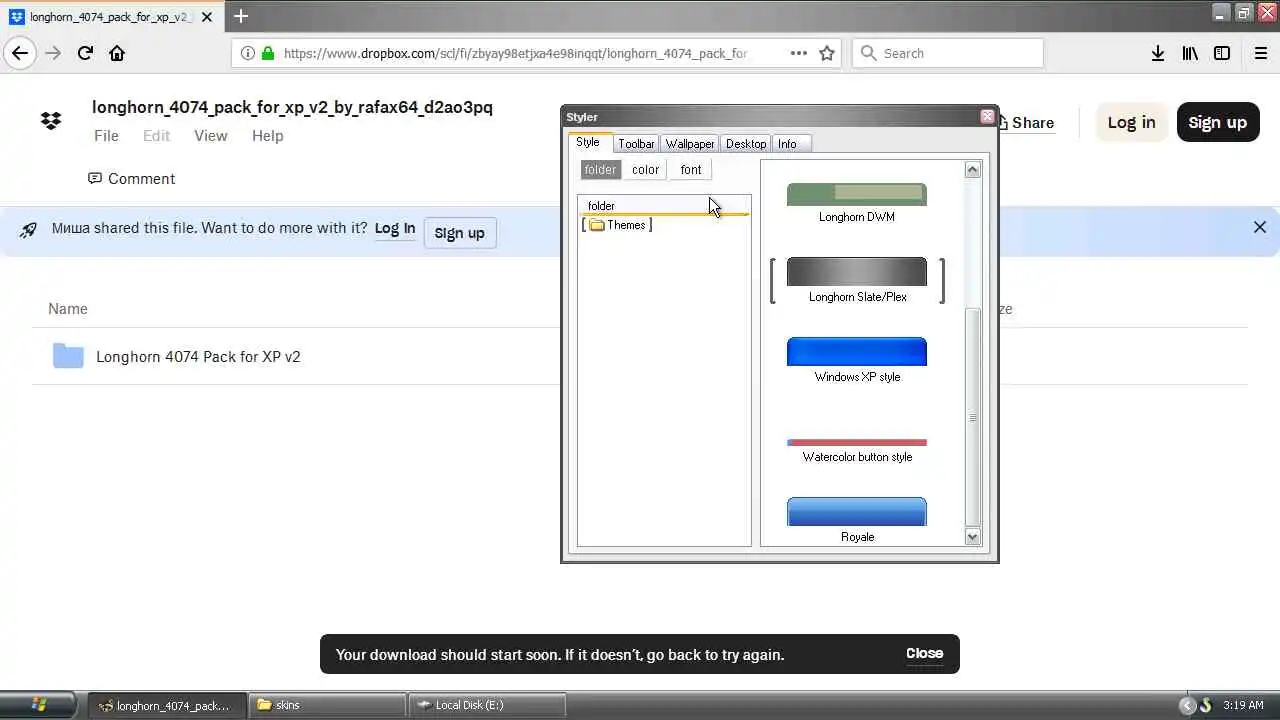Image resolution: width=1280 pixels, height=720 pixels.
Task: Click the Dropbox tab favicon
Action: tap(17, 17)
